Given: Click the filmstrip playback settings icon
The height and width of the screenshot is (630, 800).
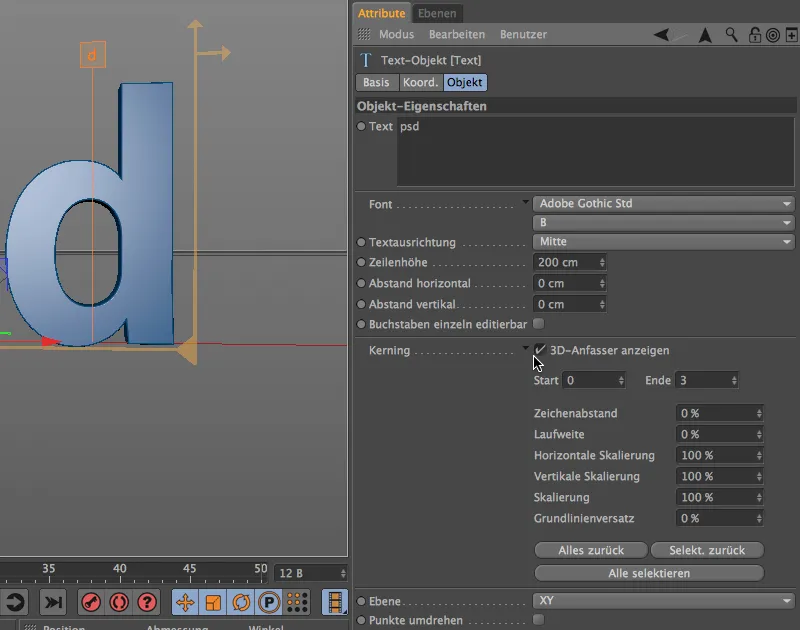Looking at the screenshot, I should [x=335, y=602].
